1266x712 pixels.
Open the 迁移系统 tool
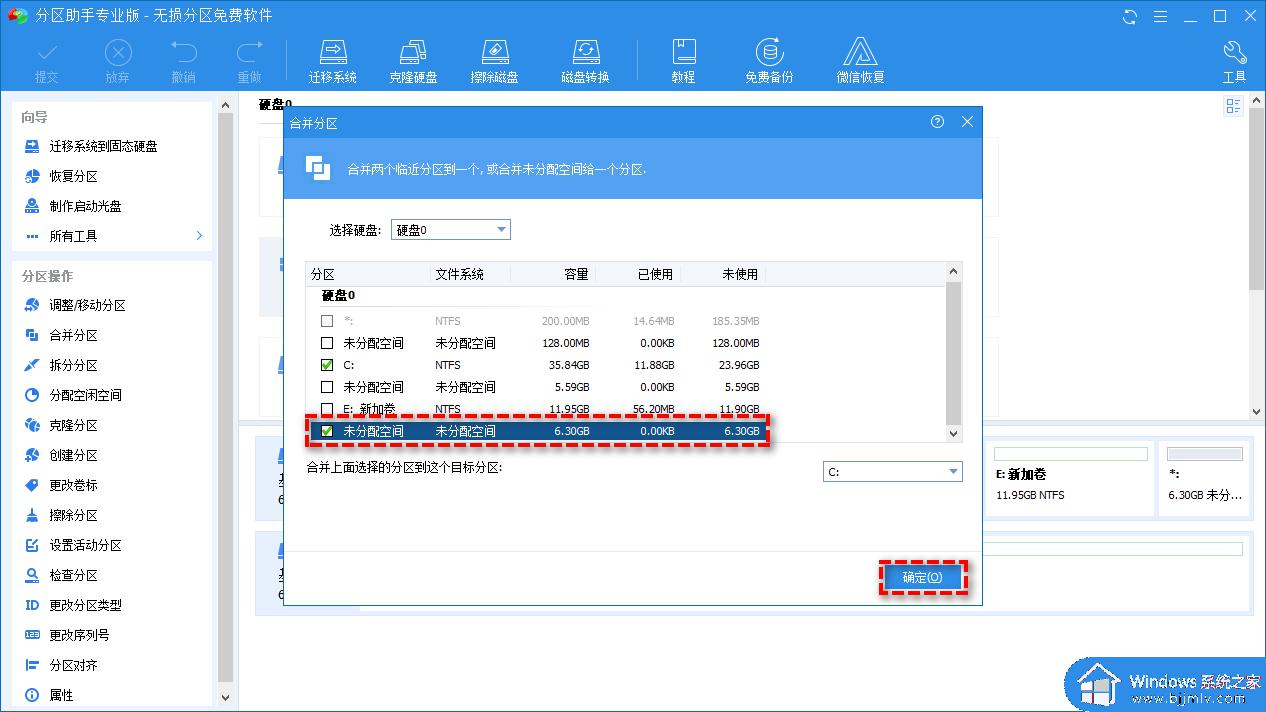333,60
